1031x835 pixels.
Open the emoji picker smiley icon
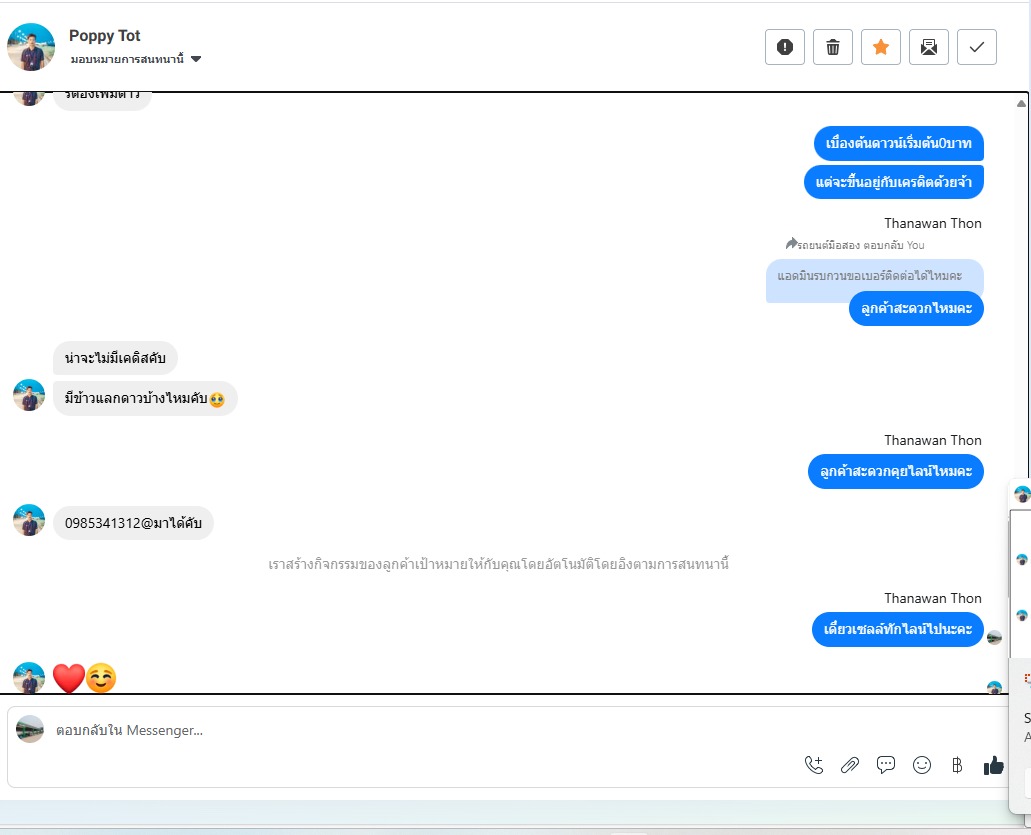tap(922, 765)
